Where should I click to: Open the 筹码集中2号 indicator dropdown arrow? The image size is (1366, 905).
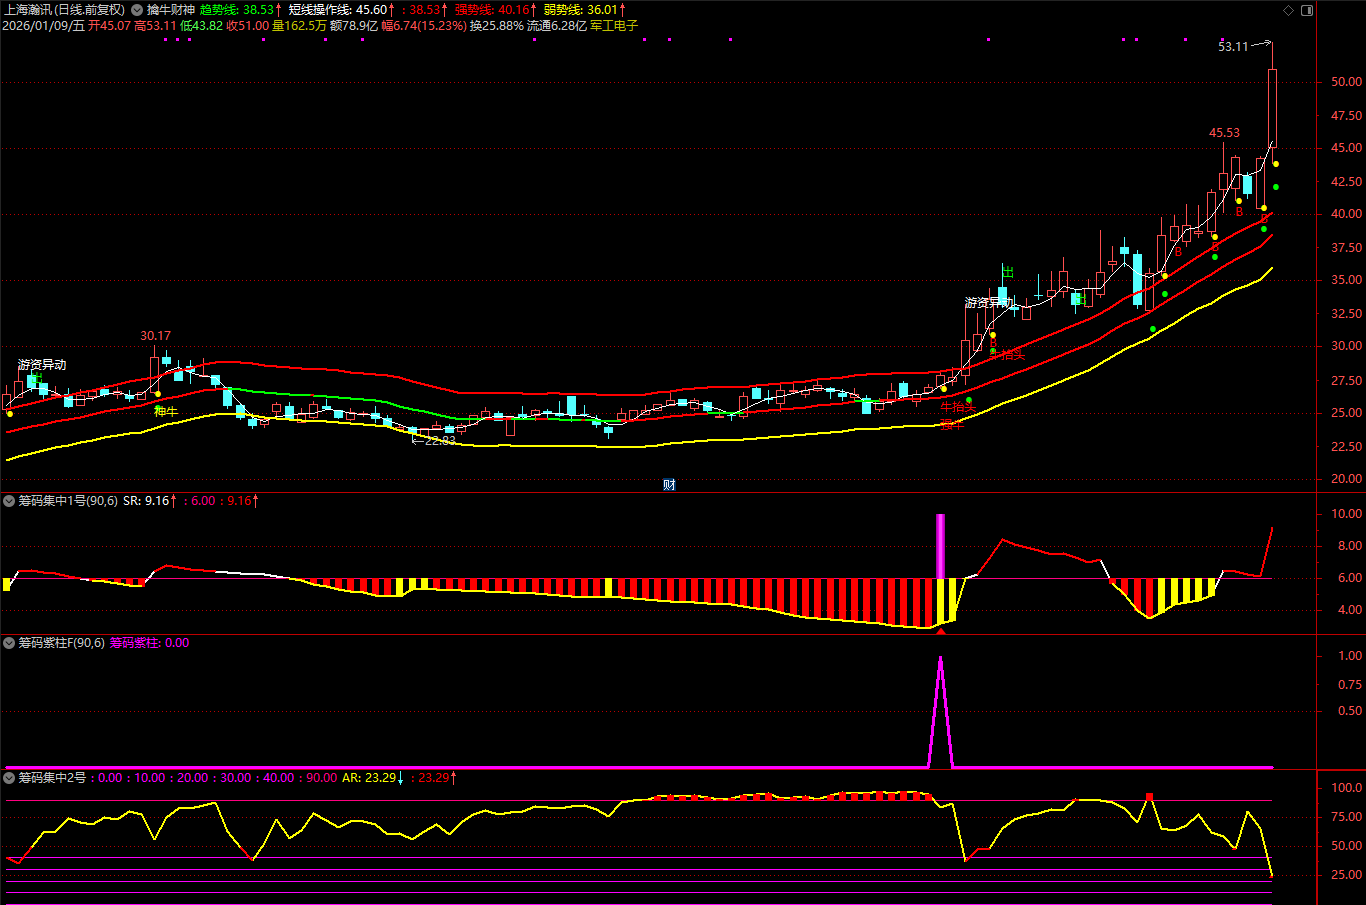pos(9,777)
